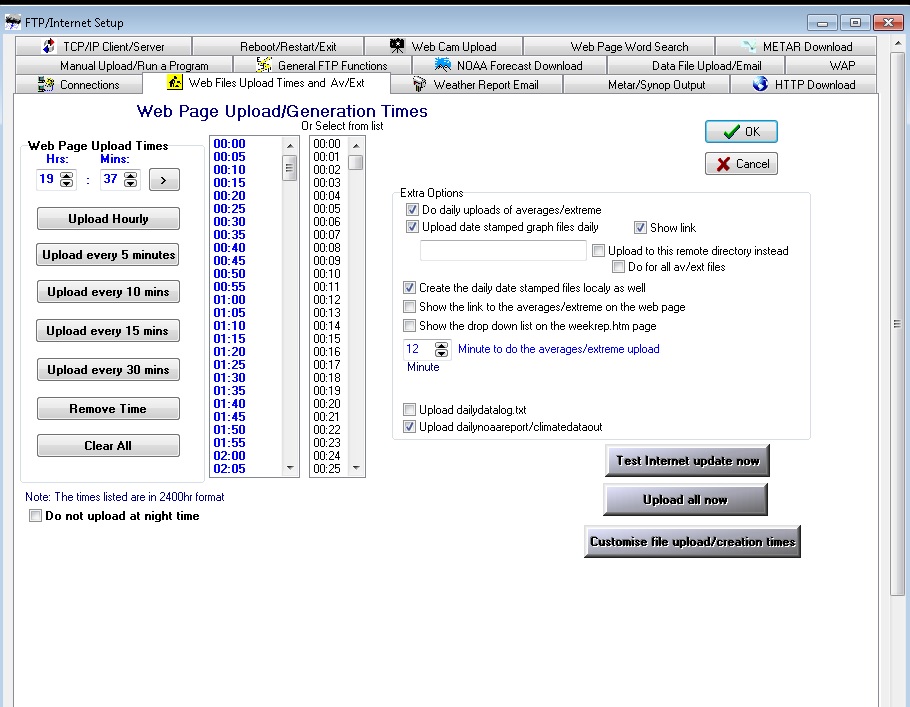The width and height of the screenshot is (910, 707).
Task: Enable Do not upload at night time
Action: coord(36,516)
